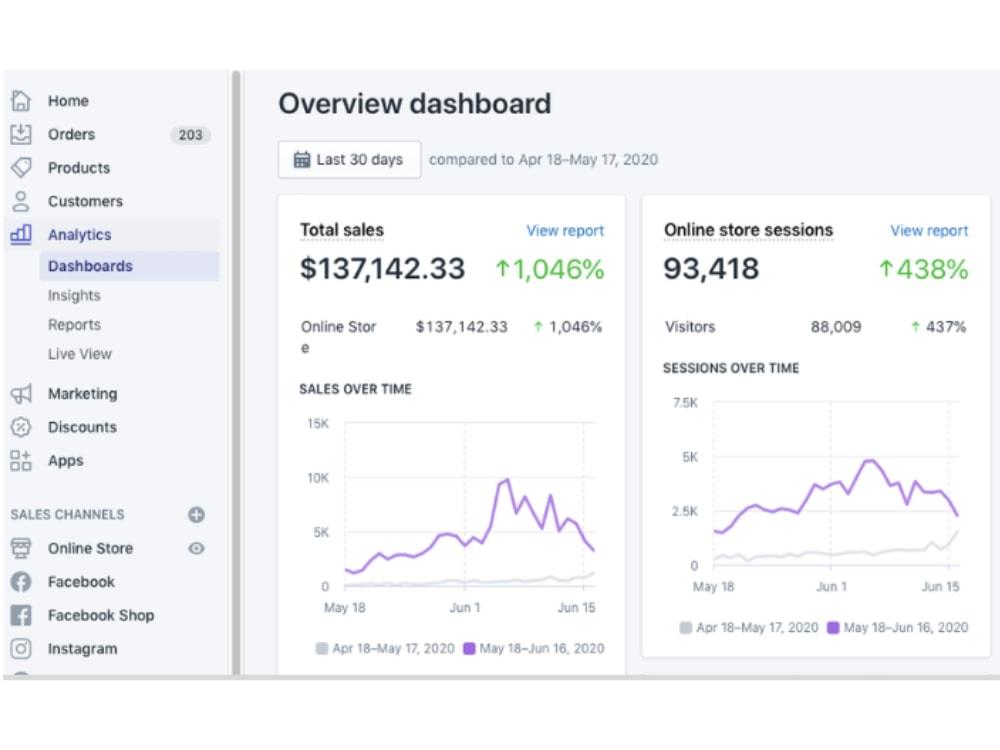Click the Total sales card title
Image resolution: width=1000 pixels, height=750 pixels.
click(342, 230)
